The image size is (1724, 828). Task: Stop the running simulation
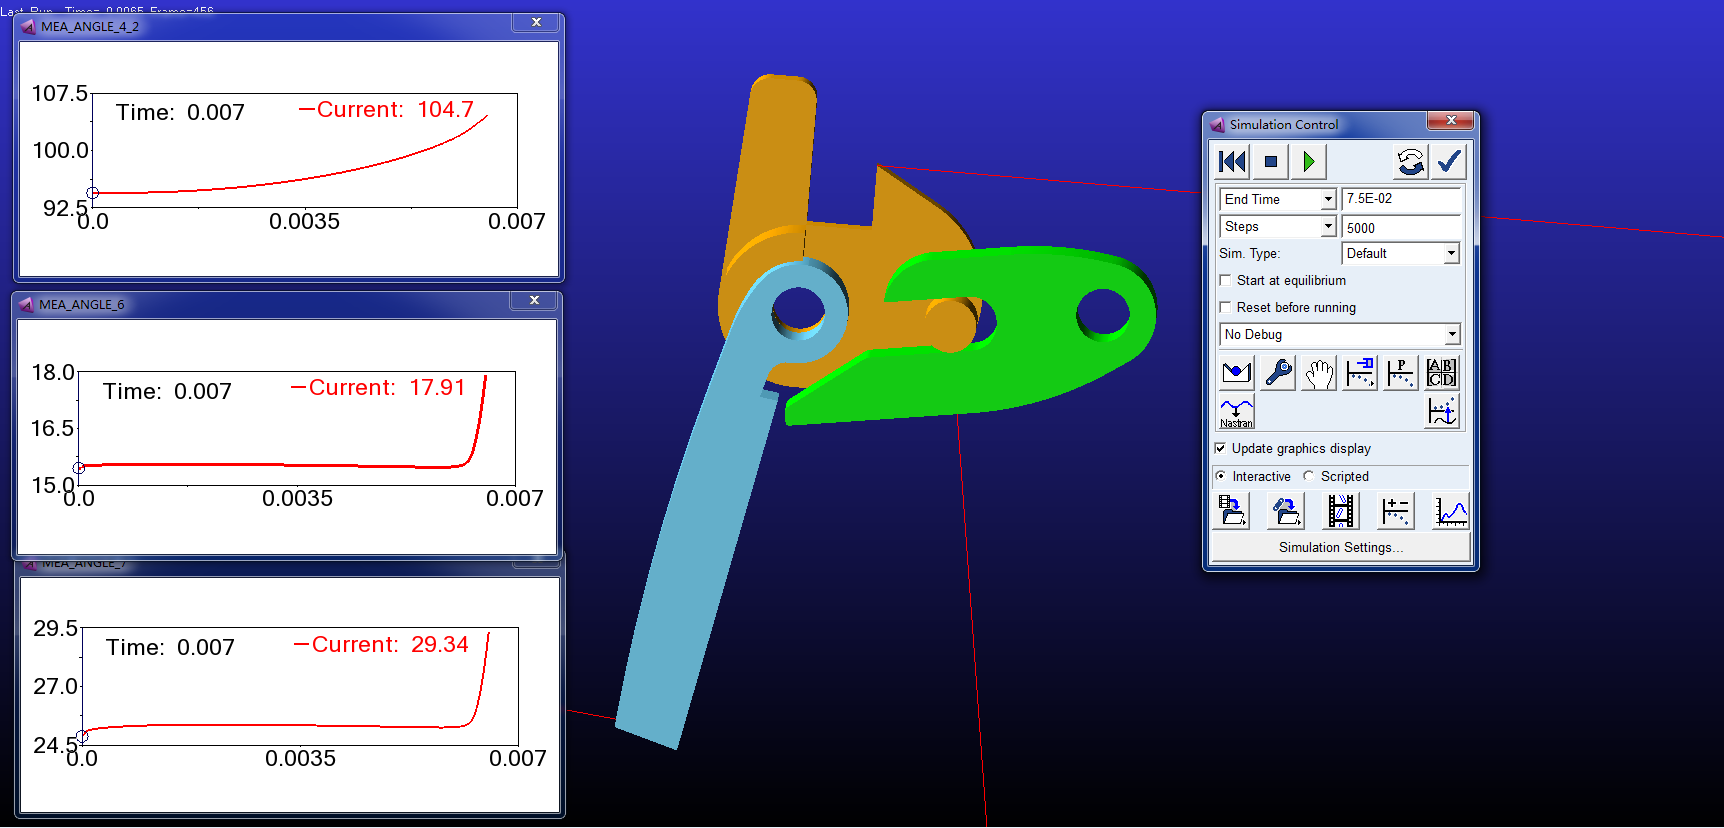1270,161
